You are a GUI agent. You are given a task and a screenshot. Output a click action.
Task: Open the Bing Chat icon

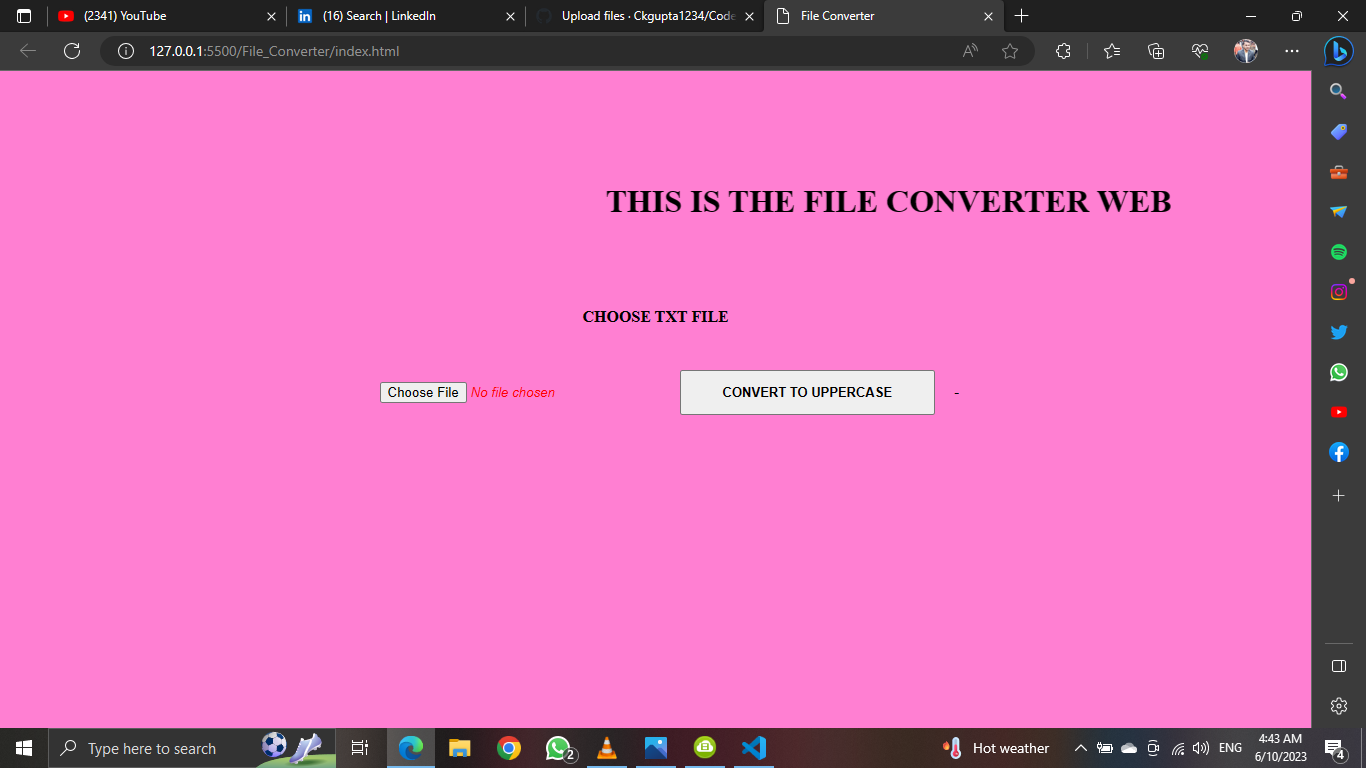click(x=1338, y=52)
